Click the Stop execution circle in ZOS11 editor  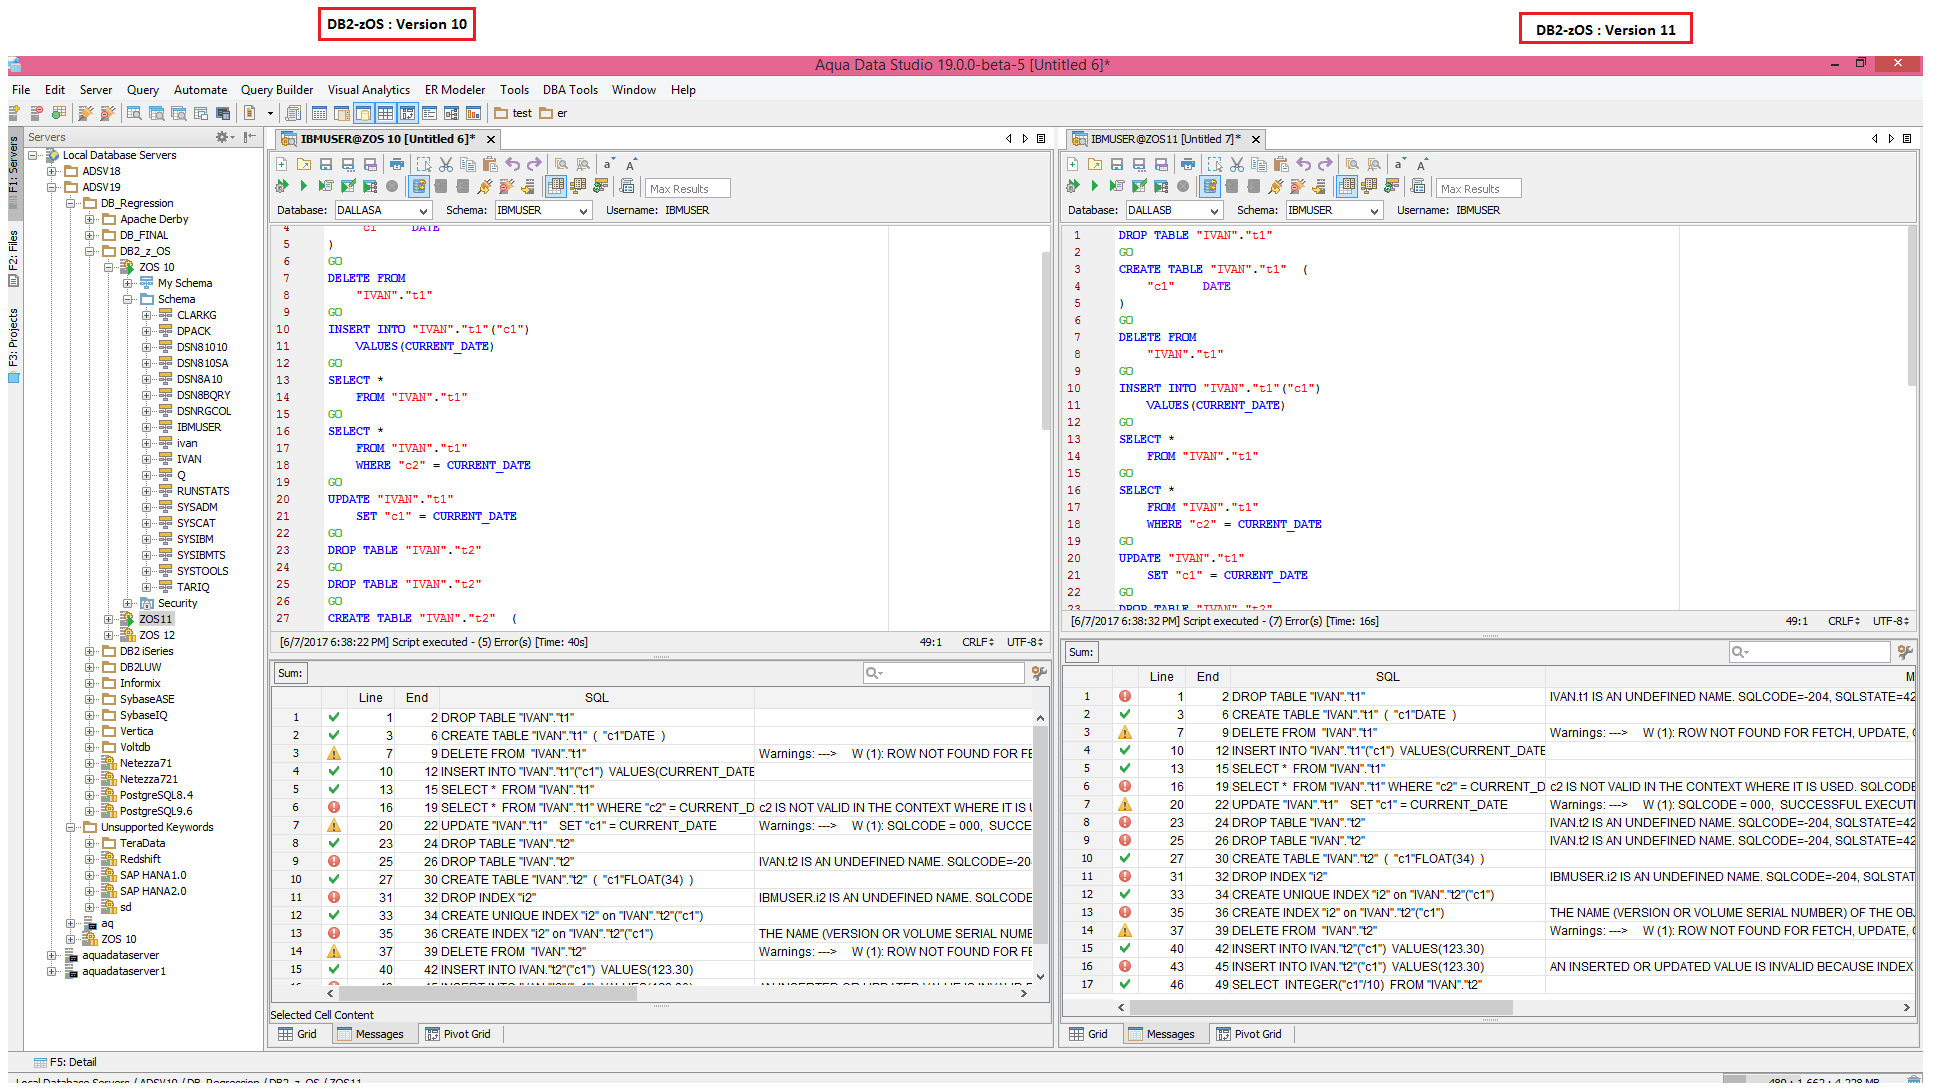tap(1183, 186)
